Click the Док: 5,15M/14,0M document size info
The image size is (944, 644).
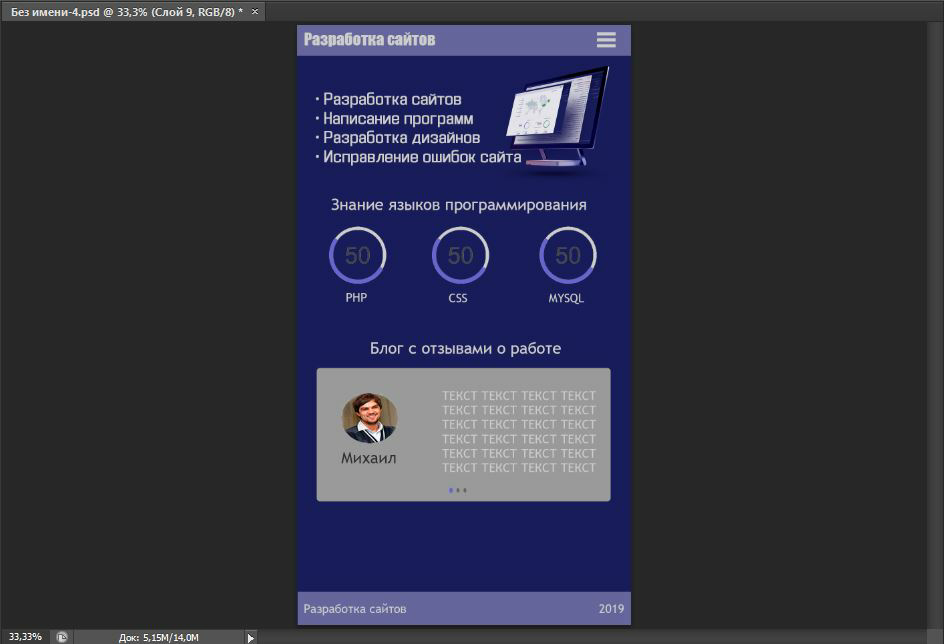tap(158, 637)
